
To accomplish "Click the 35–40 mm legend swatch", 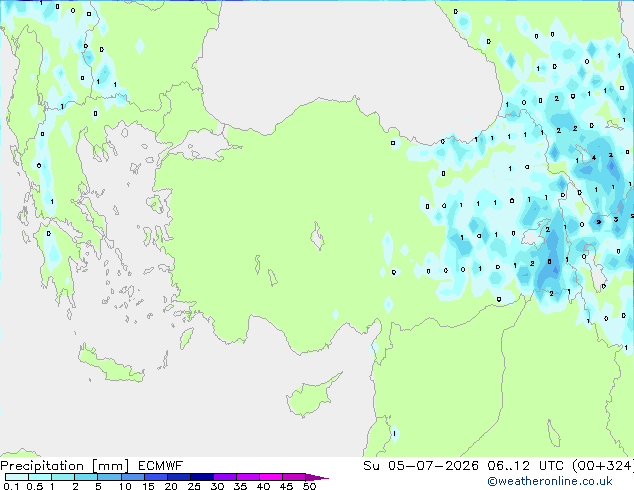I will pos(248,477).
